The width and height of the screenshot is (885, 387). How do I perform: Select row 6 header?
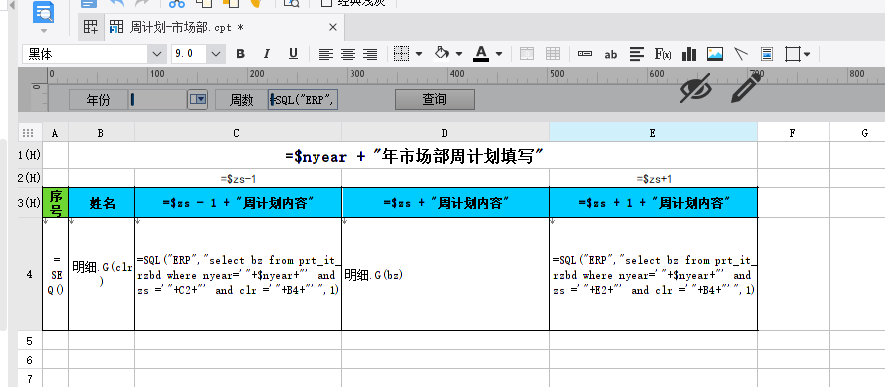coord(29,359)
